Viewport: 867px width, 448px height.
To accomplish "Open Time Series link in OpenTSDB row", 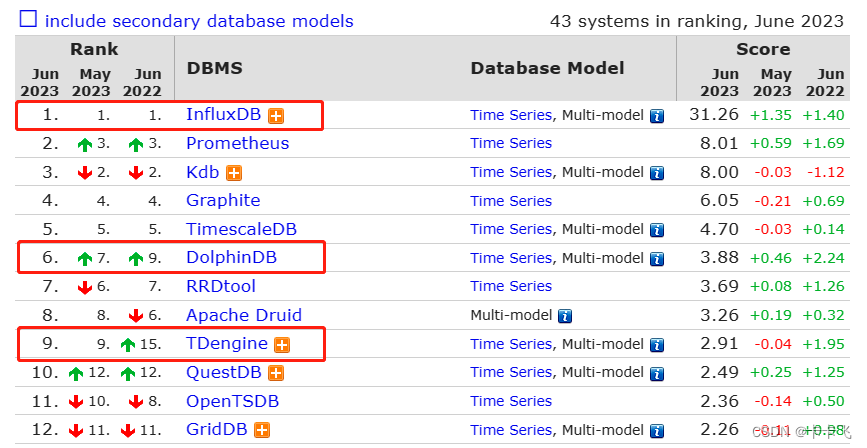I will coord(511,401).
